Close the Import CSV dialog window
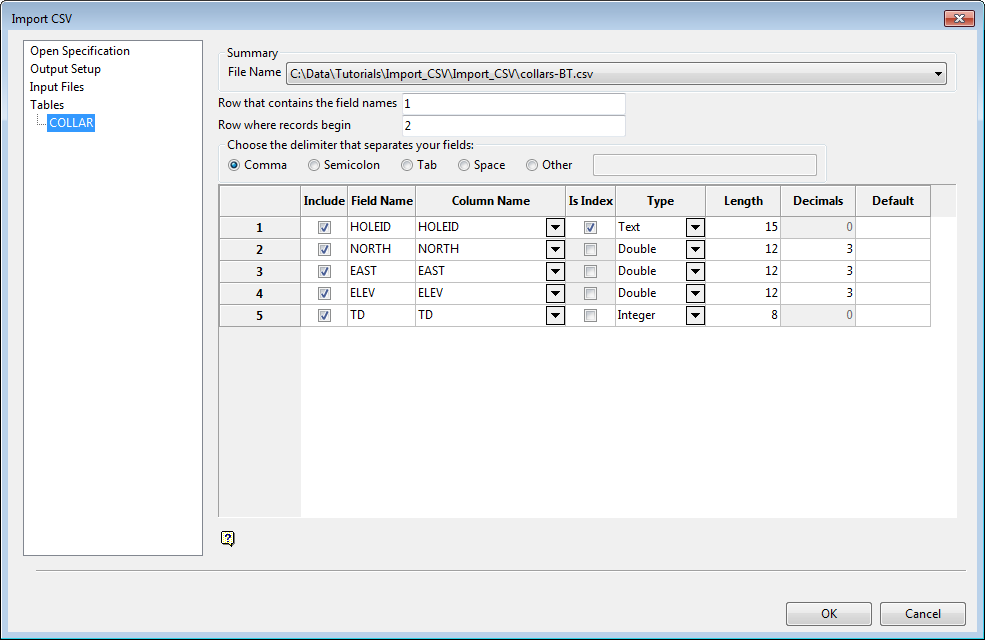The image size is (985, 640). (958, 19)
